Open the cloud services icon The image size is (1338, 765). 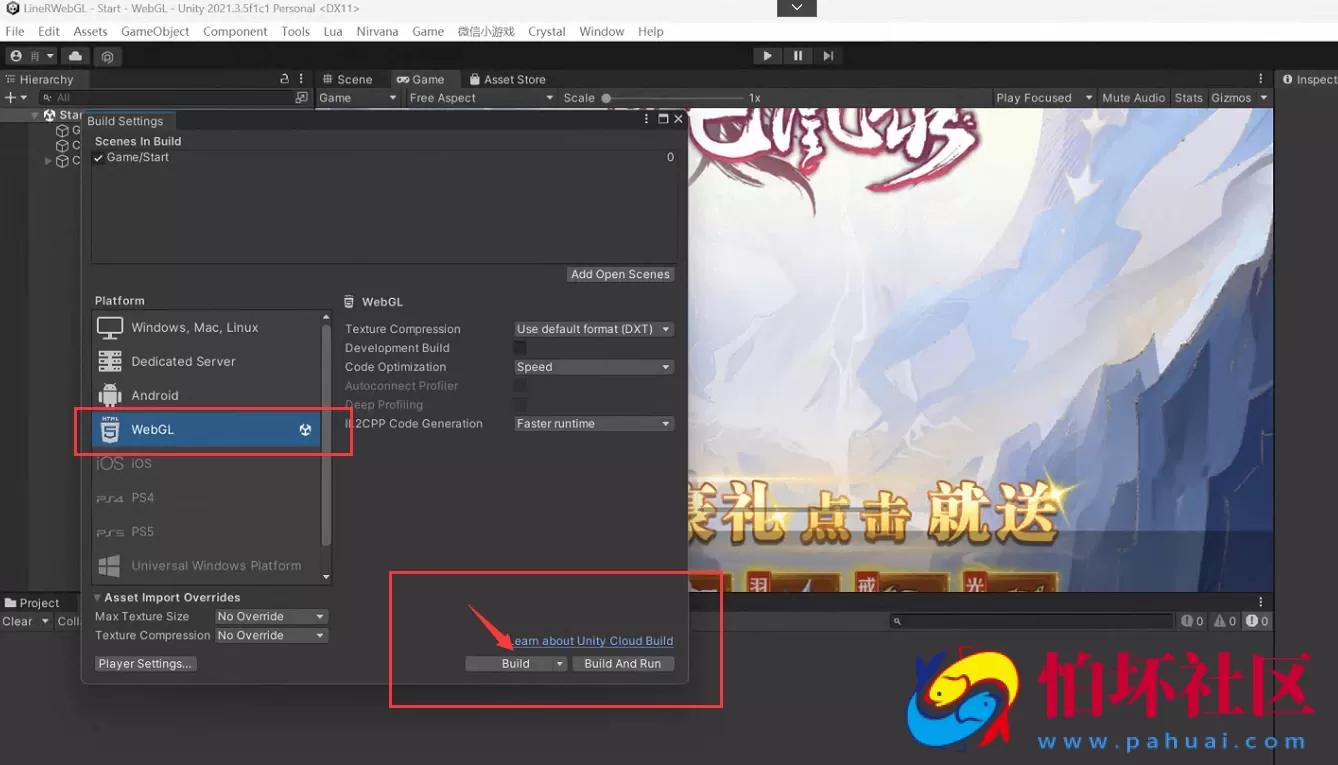[75, 56]
